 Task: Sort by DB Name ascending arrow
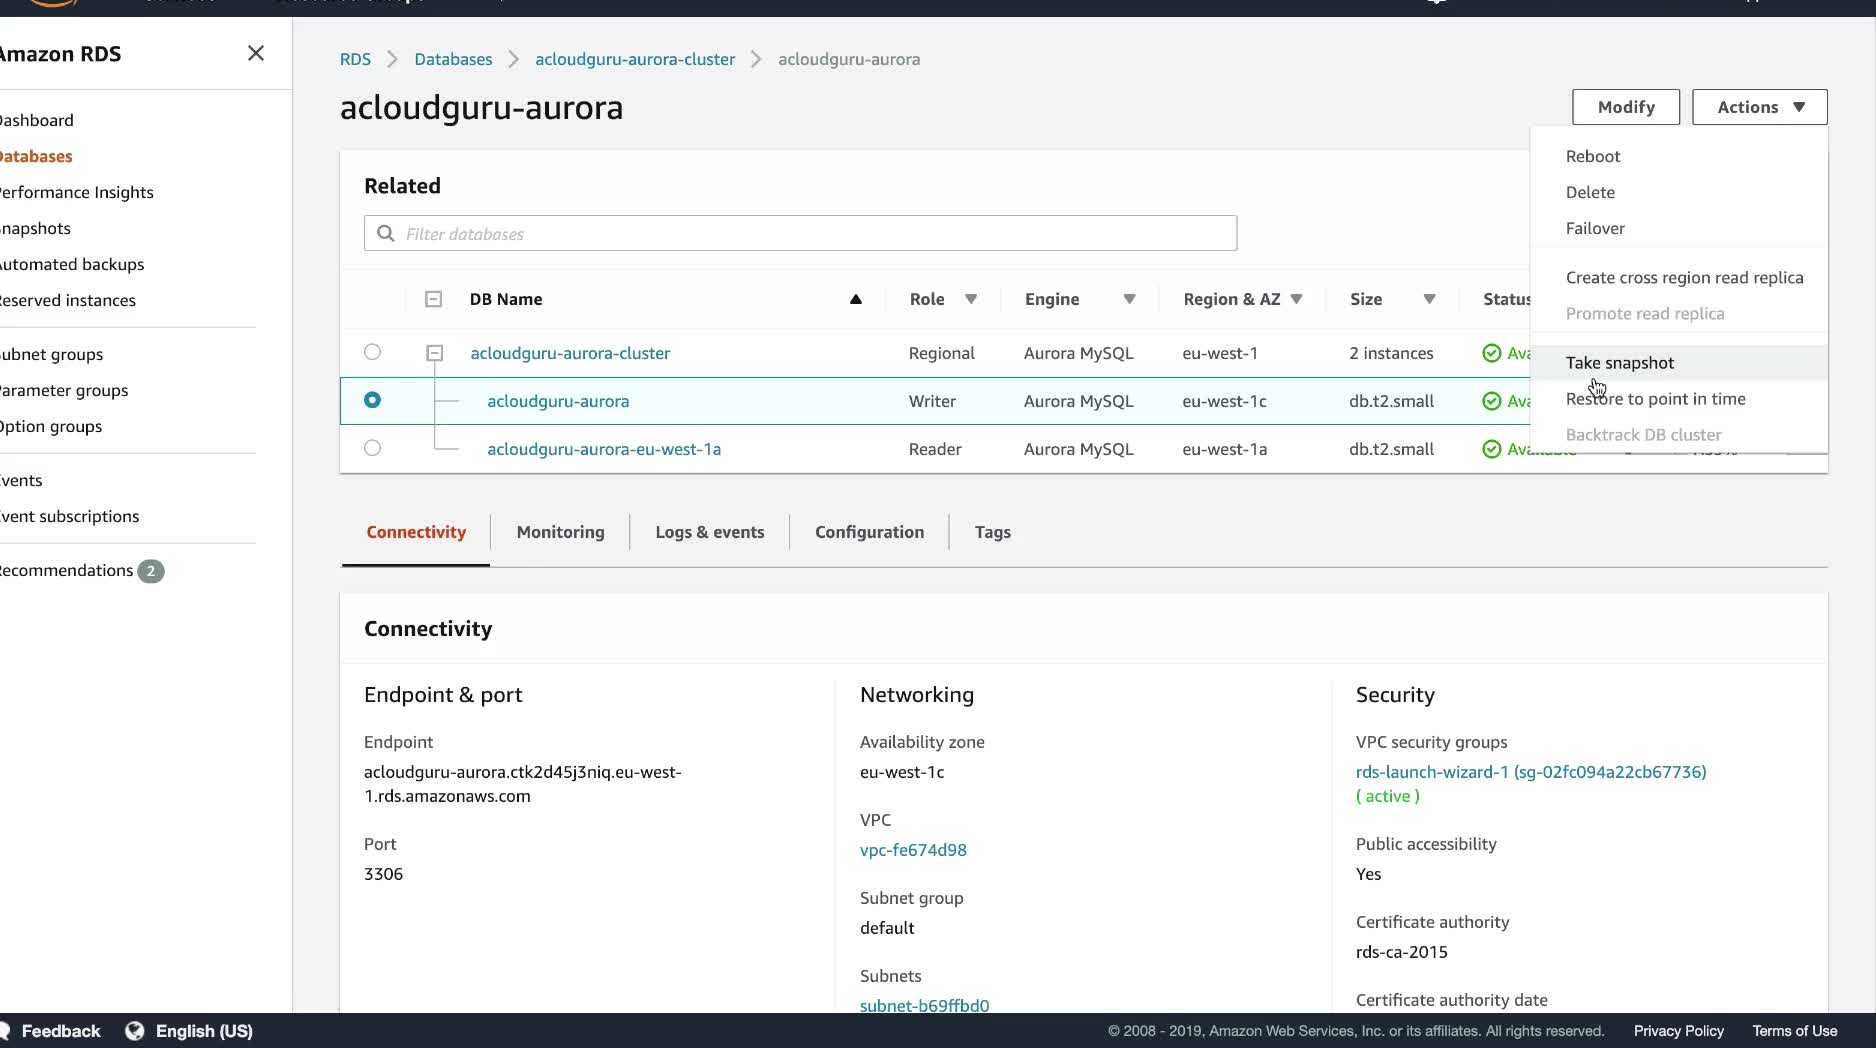pos(856,299)
